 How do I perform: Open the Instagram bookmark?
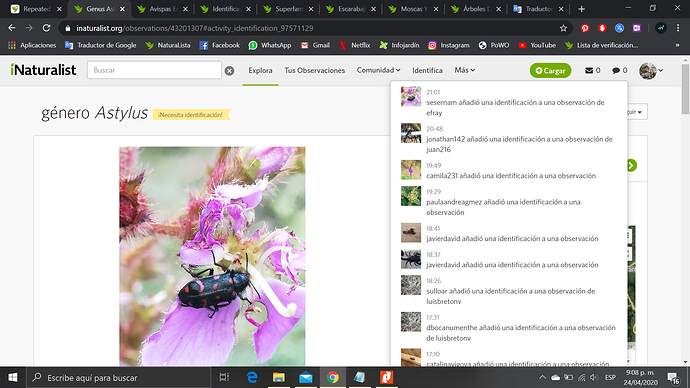[449, 45]
